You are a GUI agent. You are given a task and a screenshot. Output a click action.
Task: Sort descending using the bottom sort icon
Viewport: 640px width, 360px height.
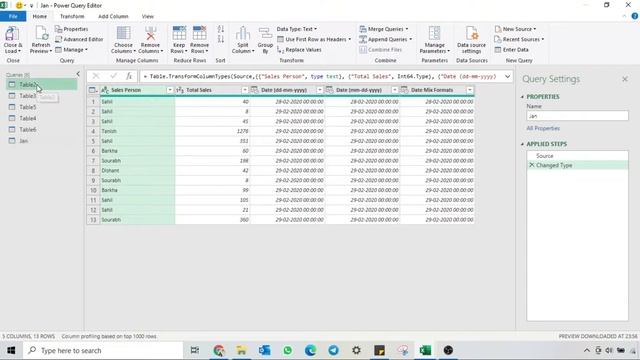coord(221,39)
